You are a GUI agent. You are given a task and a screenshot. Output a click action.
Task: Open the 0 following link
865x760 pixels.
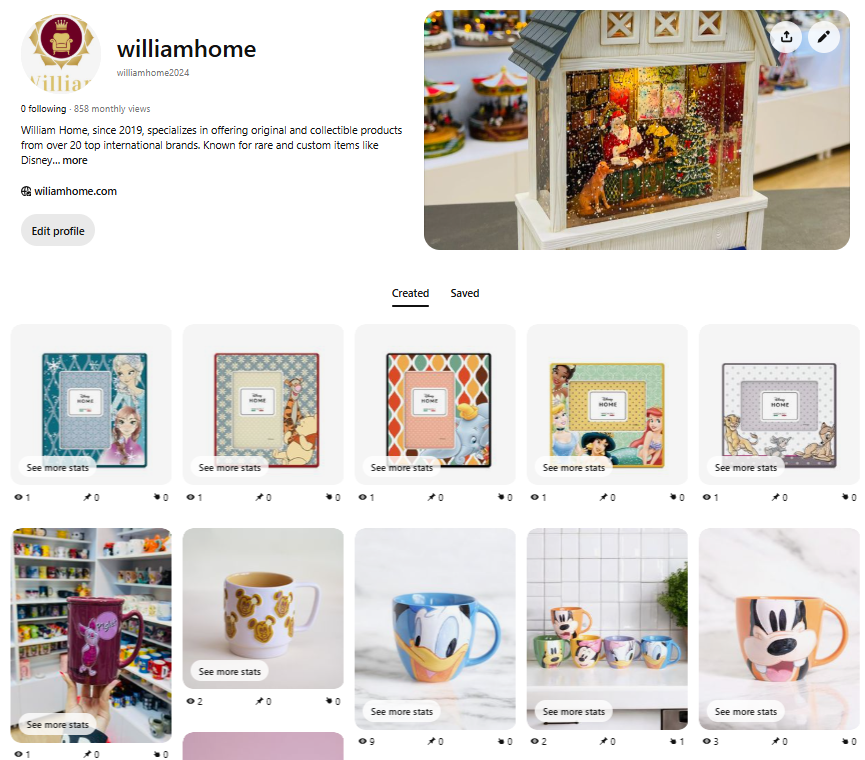(43, 109)
